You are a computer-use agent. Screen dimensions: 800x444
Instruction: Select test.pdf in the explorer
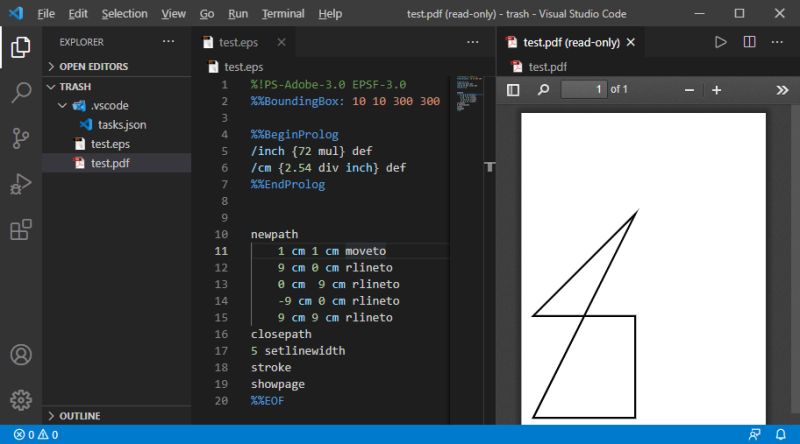tap(117, 163)
